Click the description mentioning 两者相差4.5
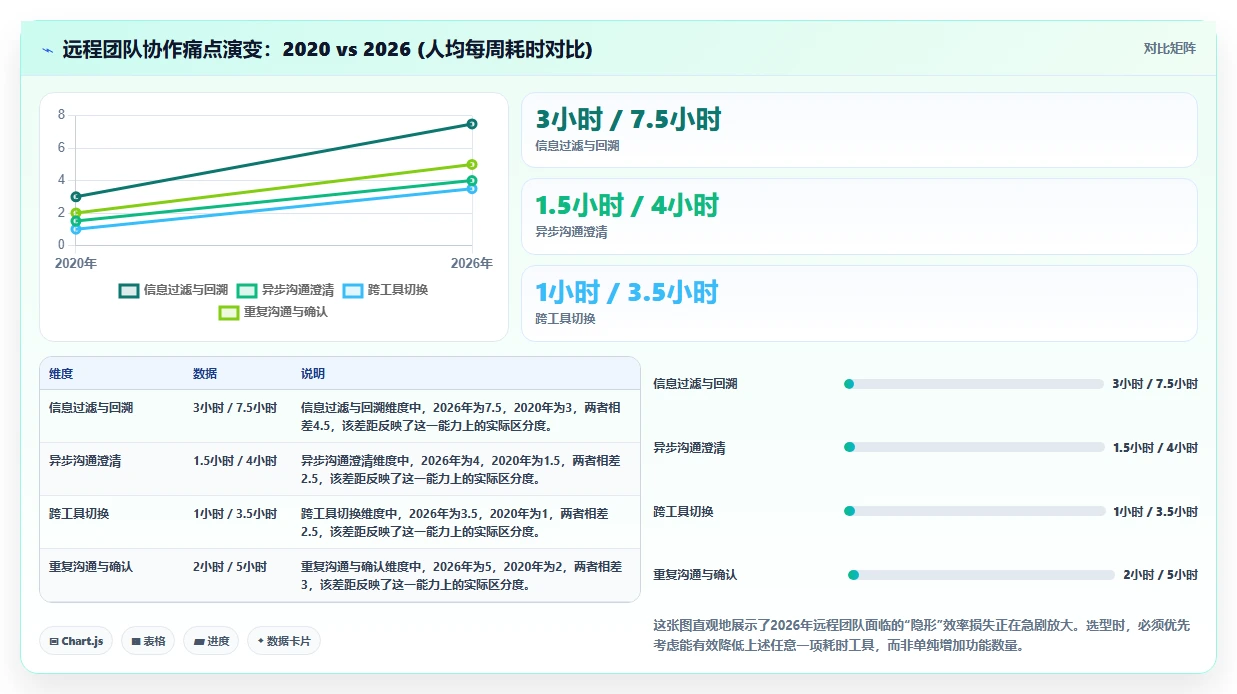This screenshot has height=694, width=1237. coord(461,416)
